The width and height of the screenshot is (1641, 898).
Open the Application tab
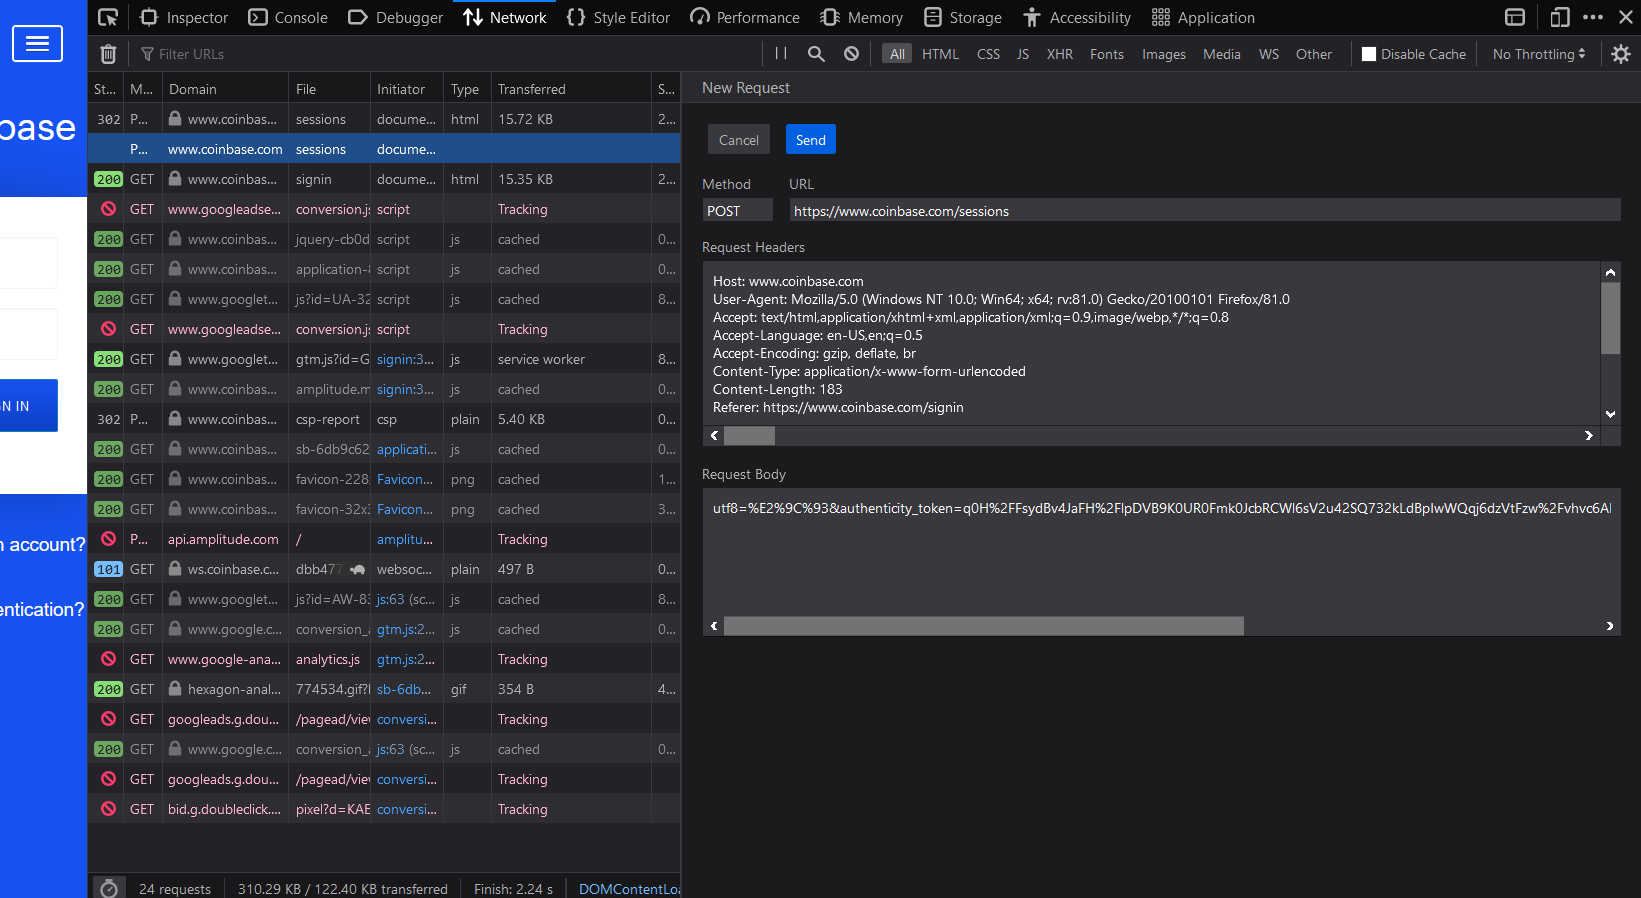(1203, 17)
